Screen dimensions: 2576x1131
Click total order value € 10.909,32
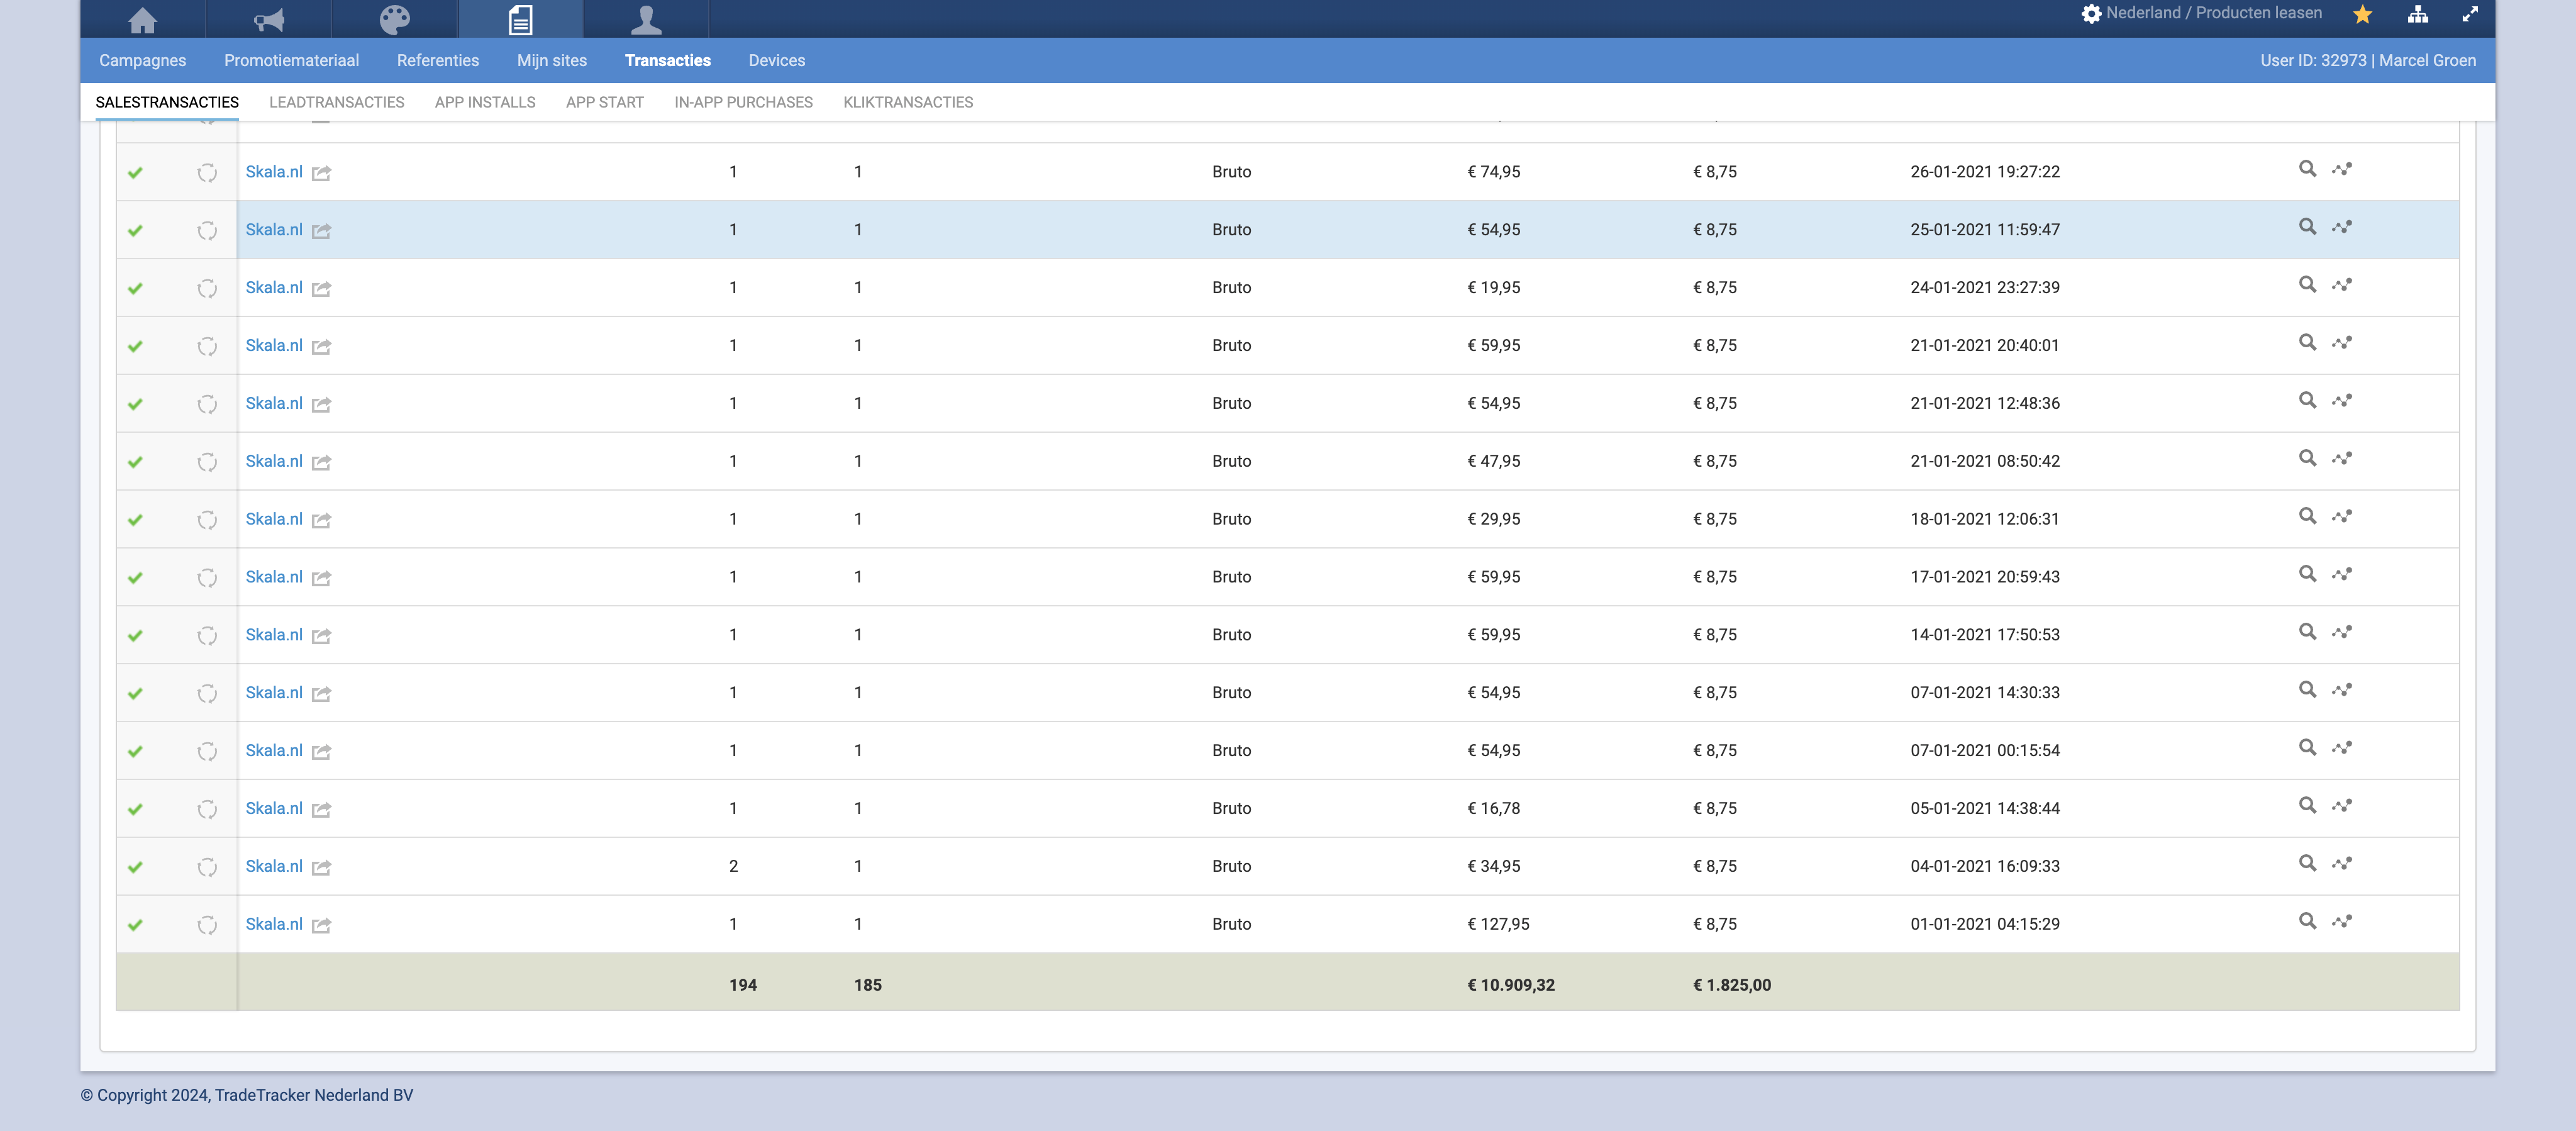[x=1511, y=984]
